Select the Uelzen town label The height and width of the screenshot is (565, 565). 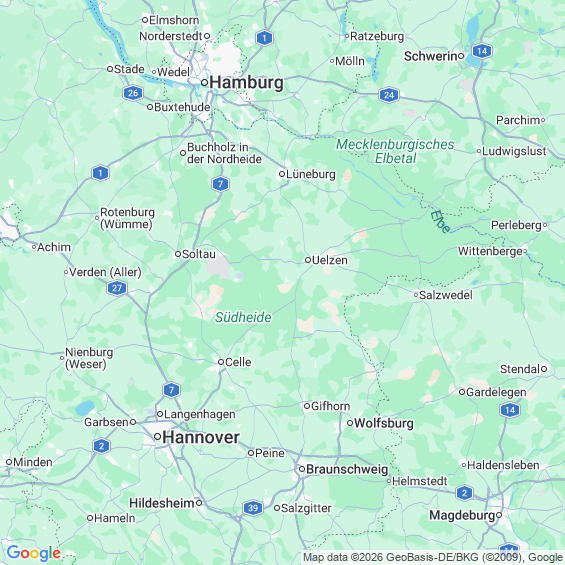330,260
